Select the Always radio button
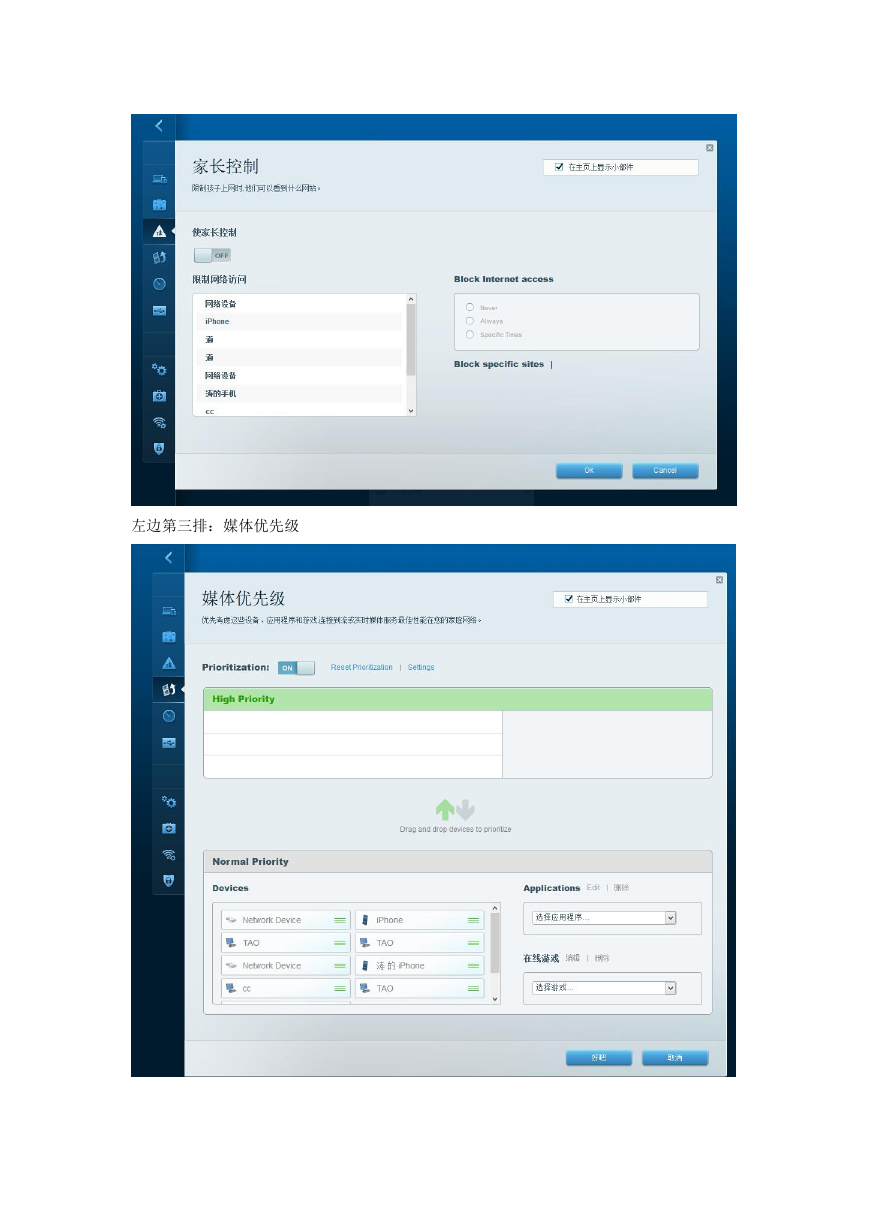 469,321
